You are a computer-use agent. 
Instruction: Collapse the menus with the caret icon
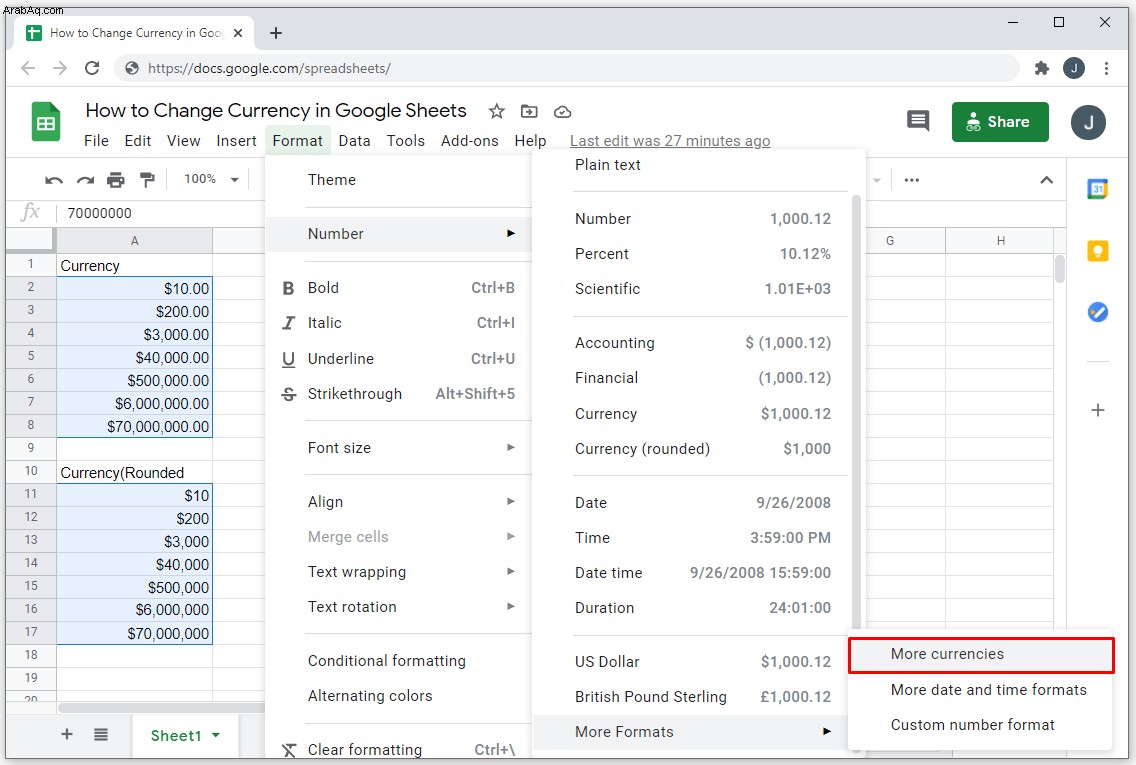[1046, 180]
